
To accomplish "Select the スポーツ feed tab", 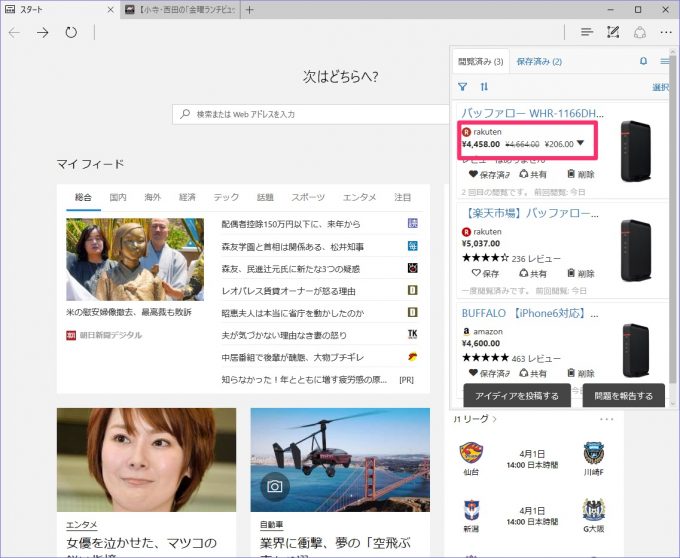I will pyautogui.click(x=308, y=197).
